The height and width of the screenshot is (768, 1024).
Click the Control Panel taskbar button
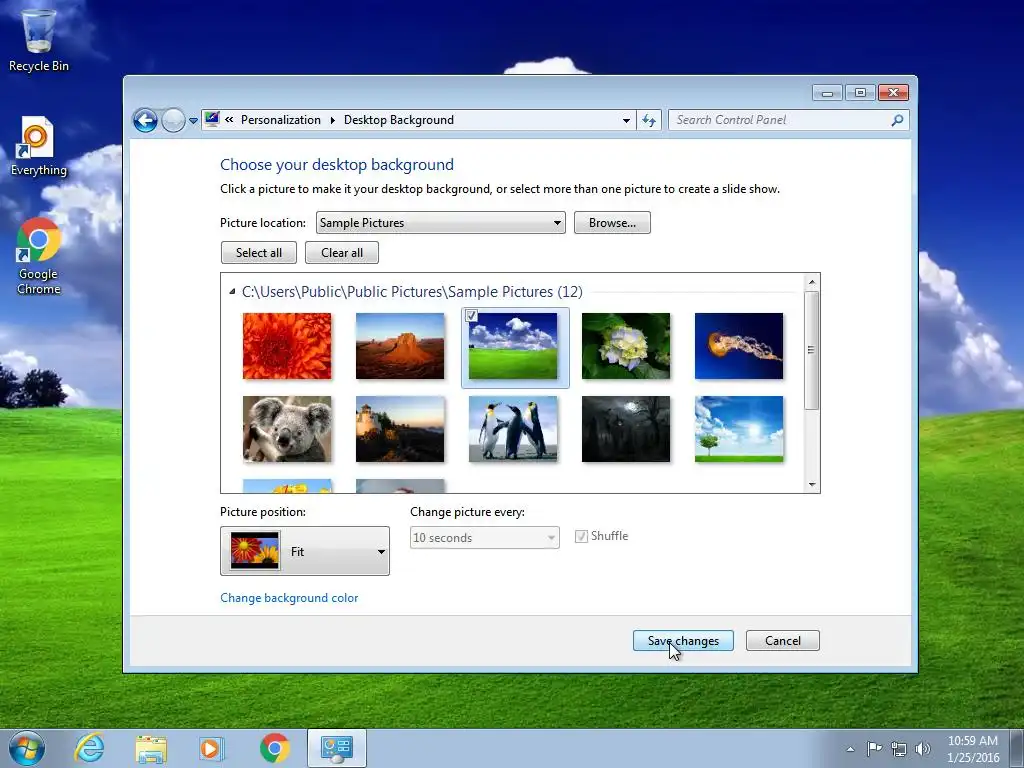pyautogui.click(x=336, y=748)
